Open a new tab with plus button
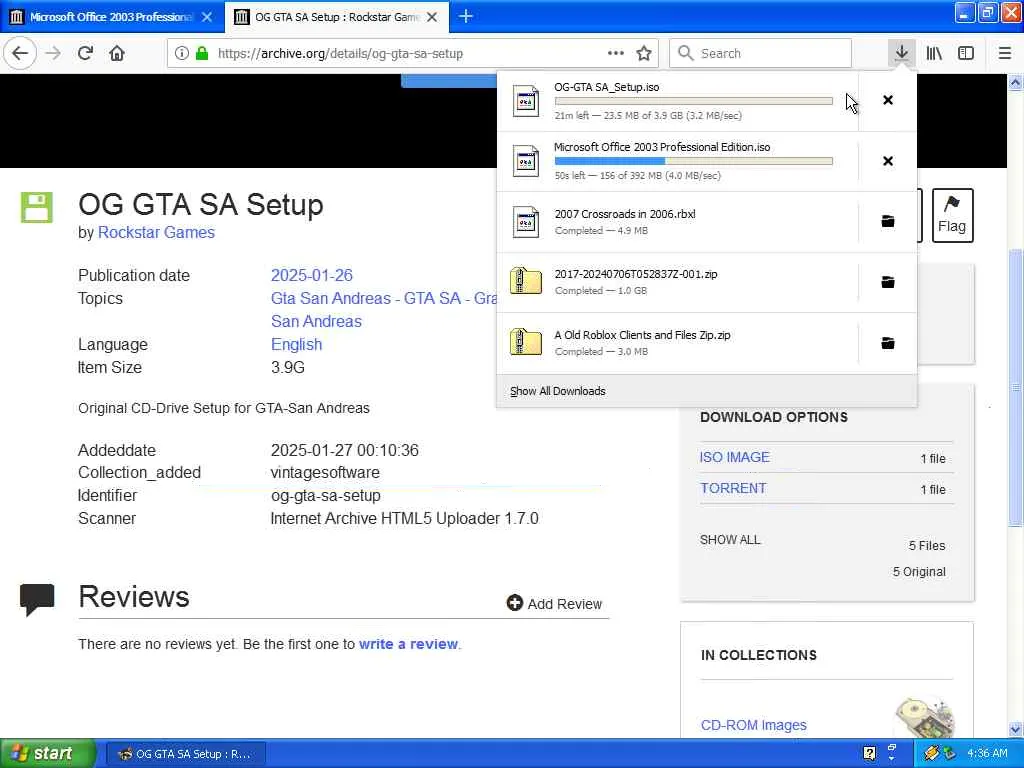The width and height of the screenshot is (1024, 768). 466,16
